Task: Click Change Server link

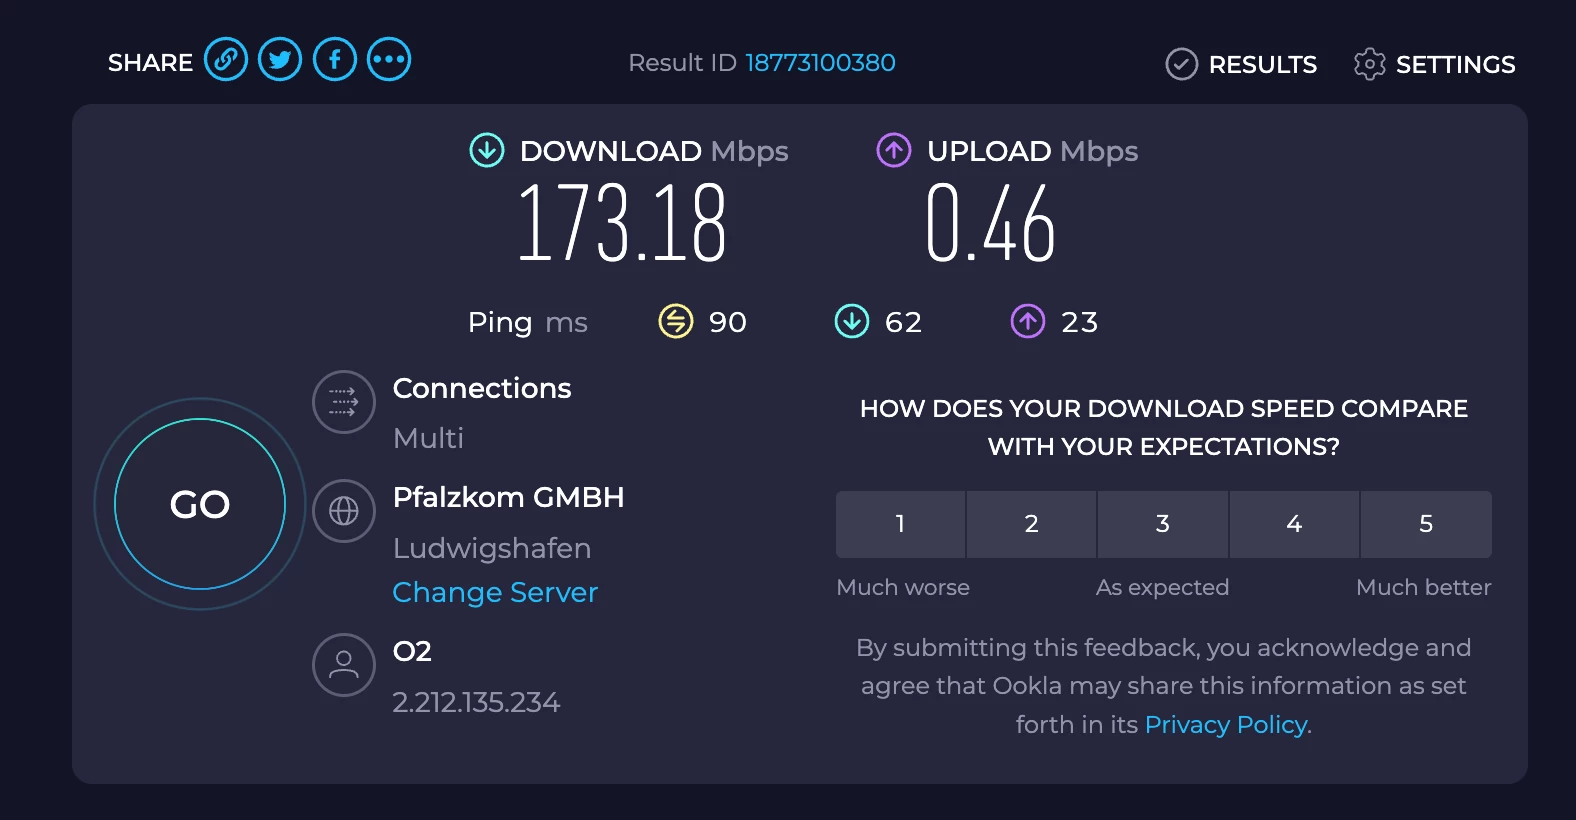Action: pyautogui.click(x=495, y=593)
